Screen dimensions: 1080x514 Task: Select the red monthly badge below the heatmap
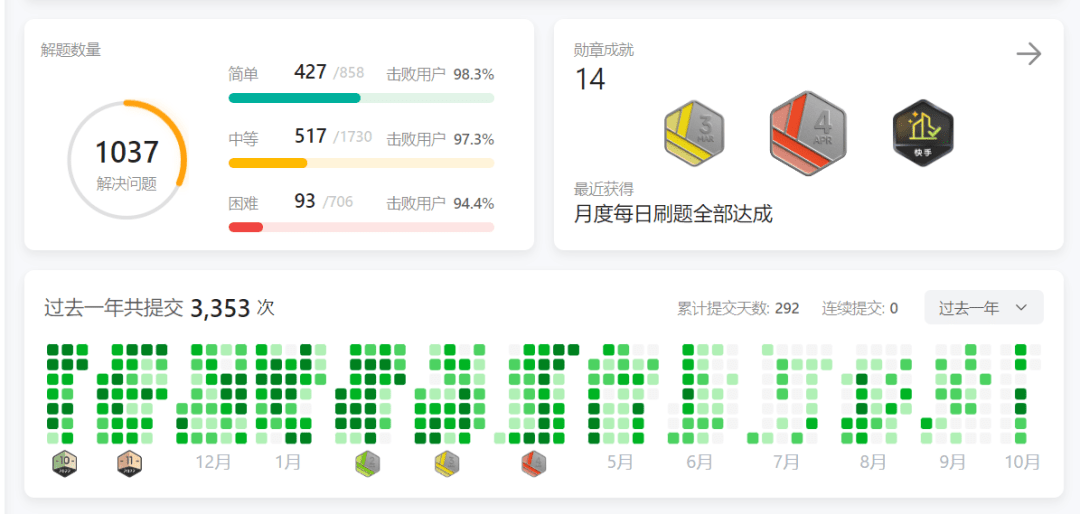point(534,462)
